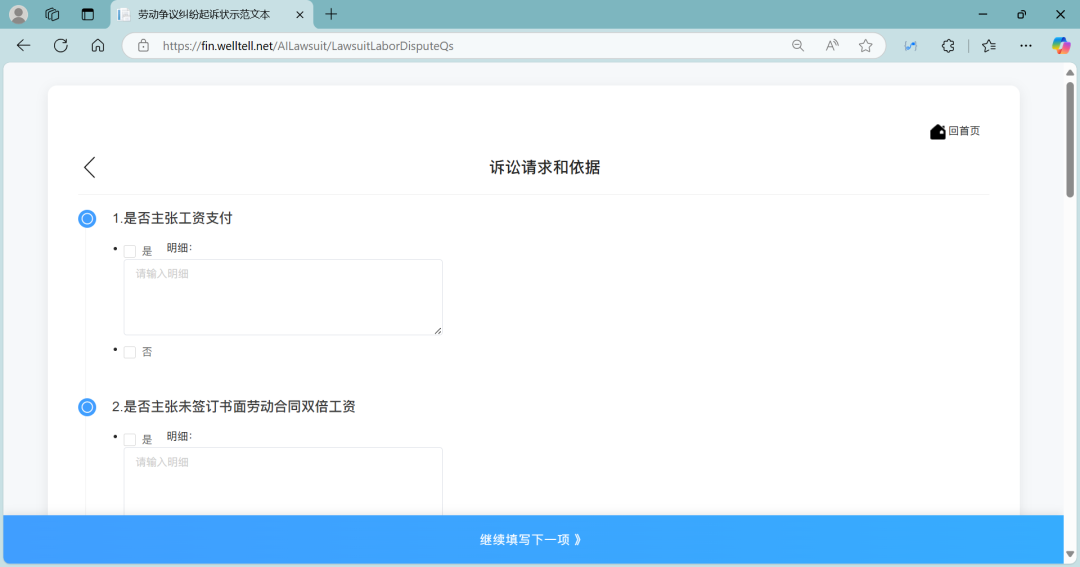
Task: Click the back arrow beside 诉讼请求和依据
Action: click(90, 167)
